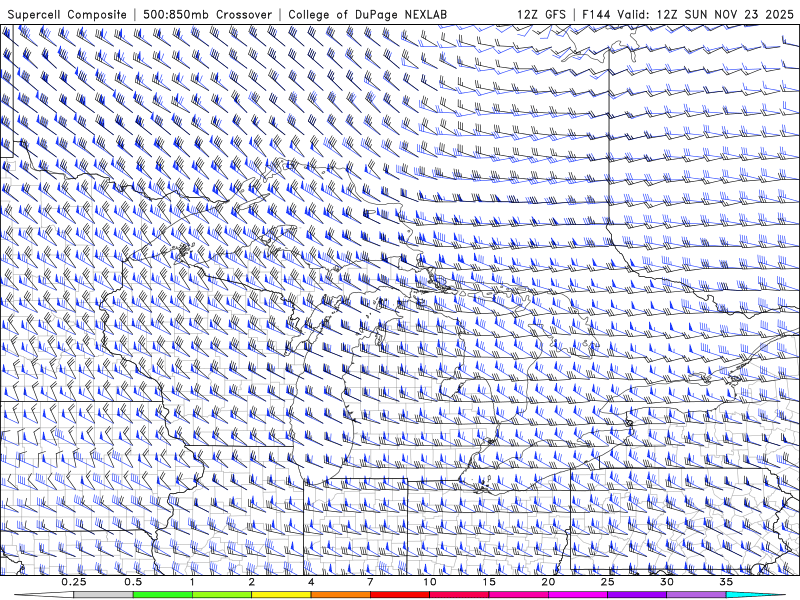Image resolution: width=800 pixels, height=600 pixels.
Task: Select the orange 4–7 color bar segment
Action: (x=340, y=595)
